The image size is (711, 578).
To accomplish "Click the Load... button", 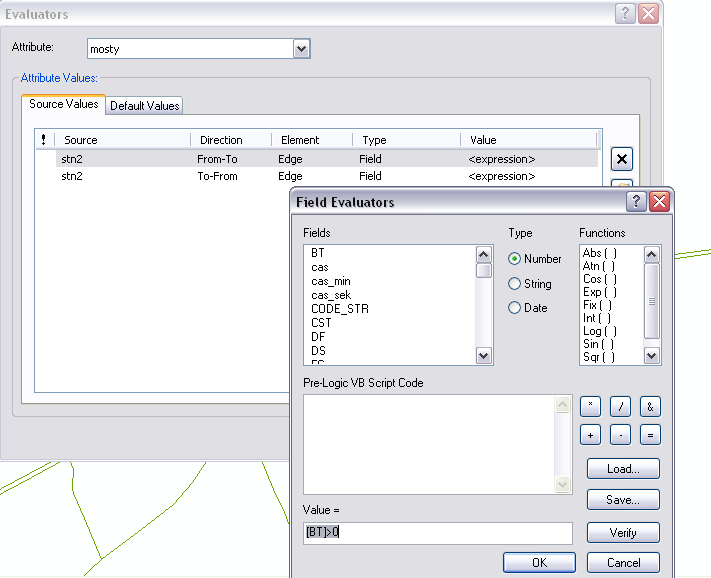I will 623,469.
